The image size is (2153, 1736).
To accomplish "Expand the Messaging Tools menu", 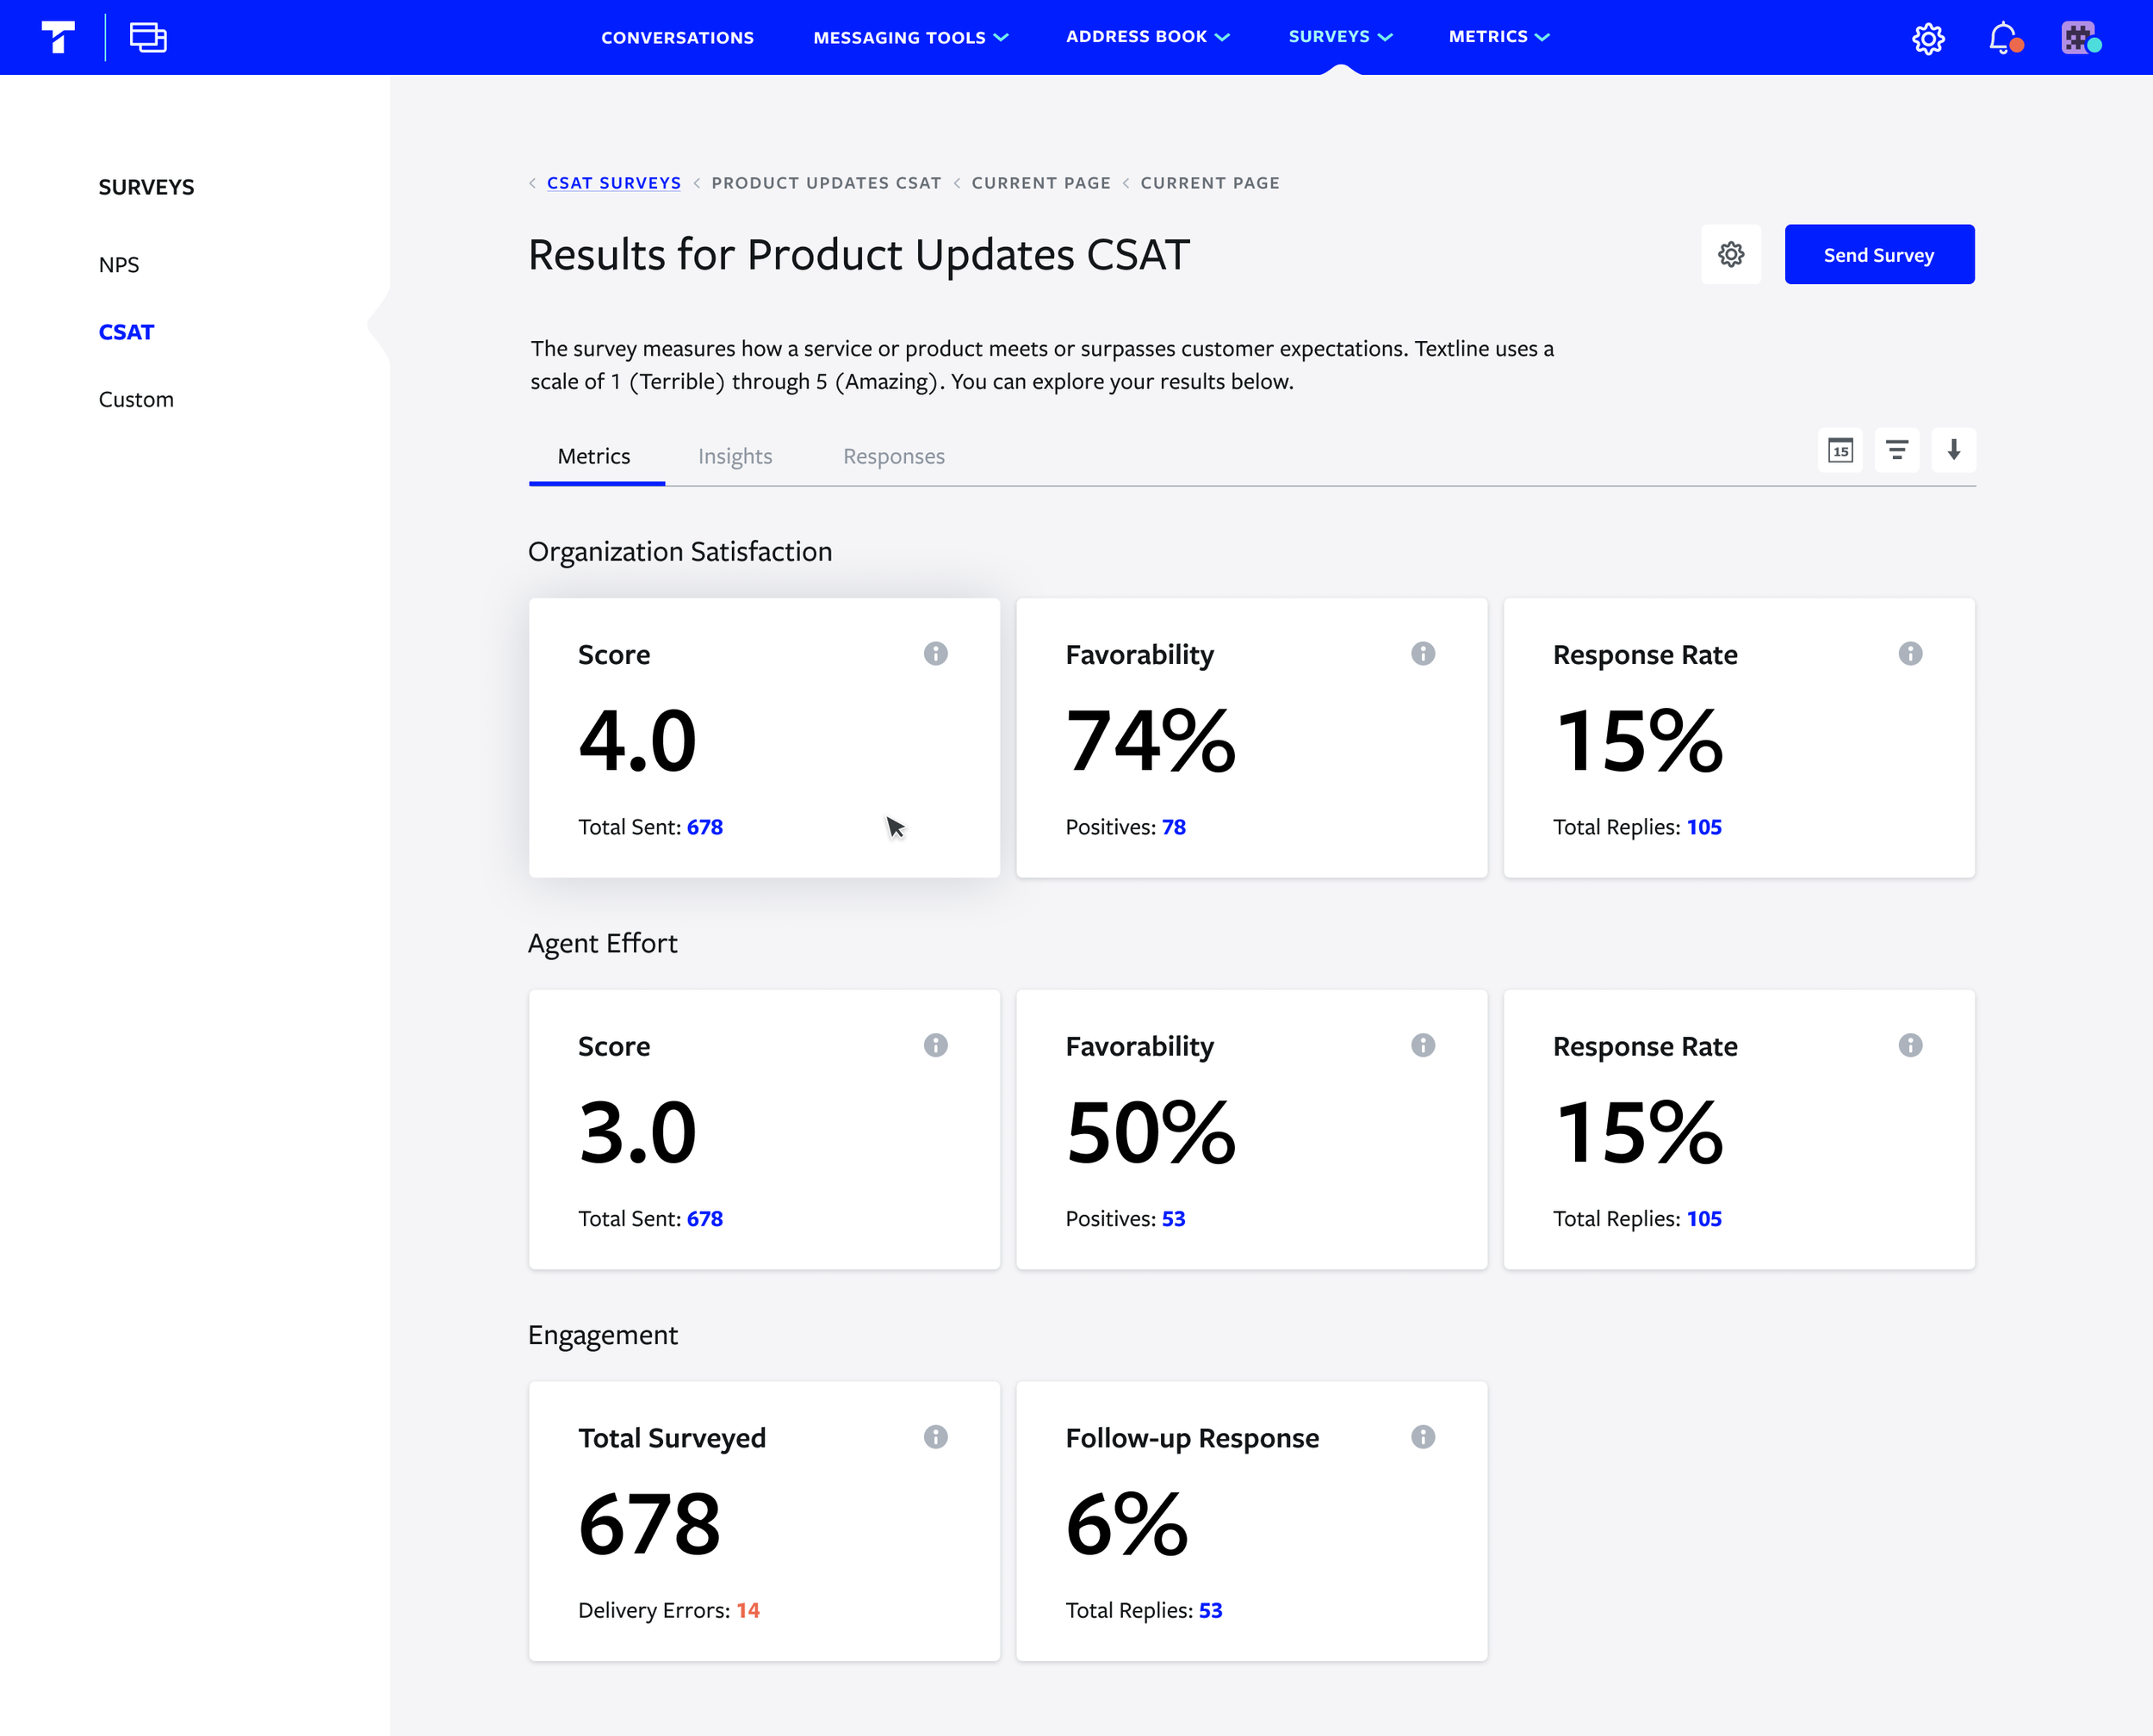I will [910, 37].
